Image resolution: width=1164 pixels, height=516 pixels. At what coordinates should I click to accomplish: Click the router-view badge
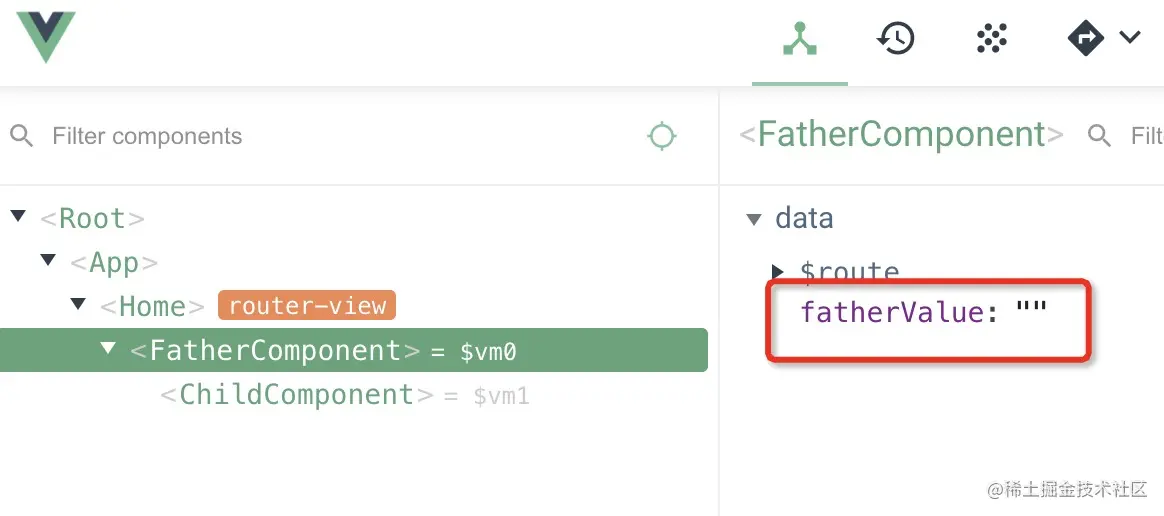click(307, 306)
